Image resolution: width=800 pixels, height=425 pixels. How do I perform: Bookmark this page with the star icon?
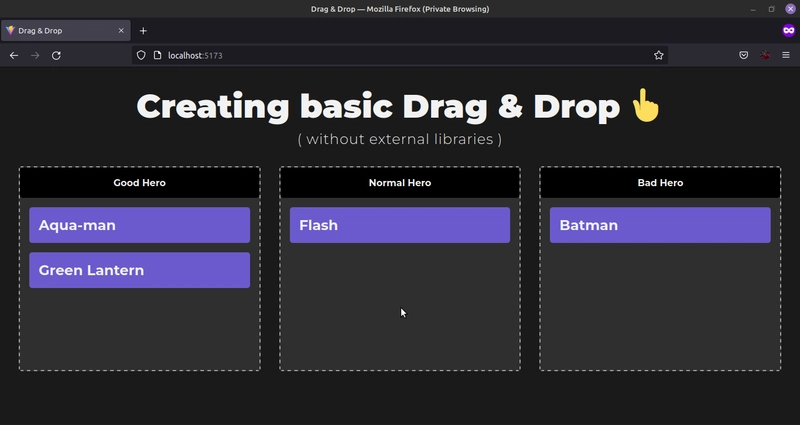click(659, 55)
